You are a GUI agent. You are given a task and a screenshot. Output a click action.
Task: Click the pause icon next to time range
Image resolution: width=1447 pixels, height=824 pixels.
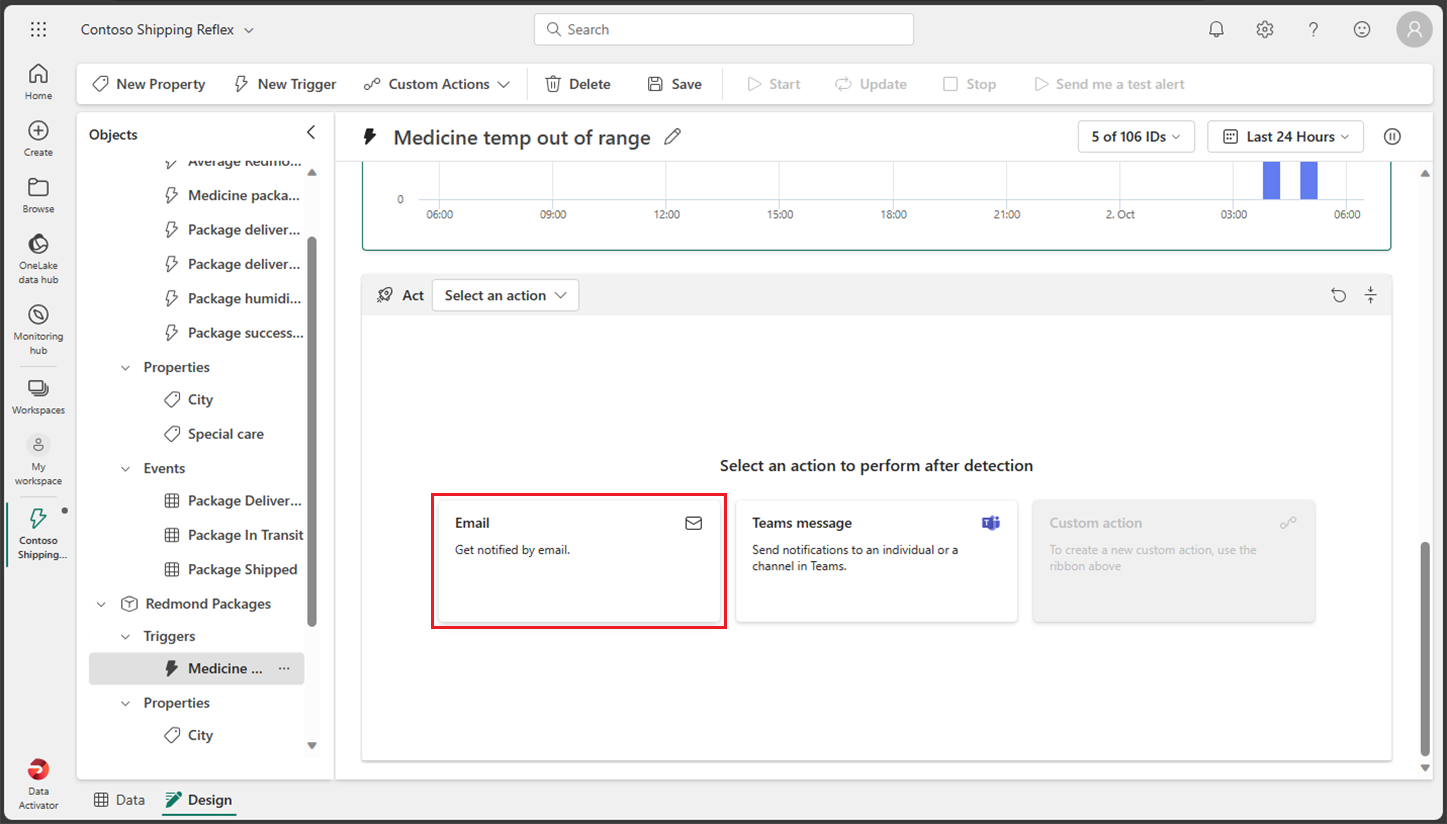coord(1392,137)
